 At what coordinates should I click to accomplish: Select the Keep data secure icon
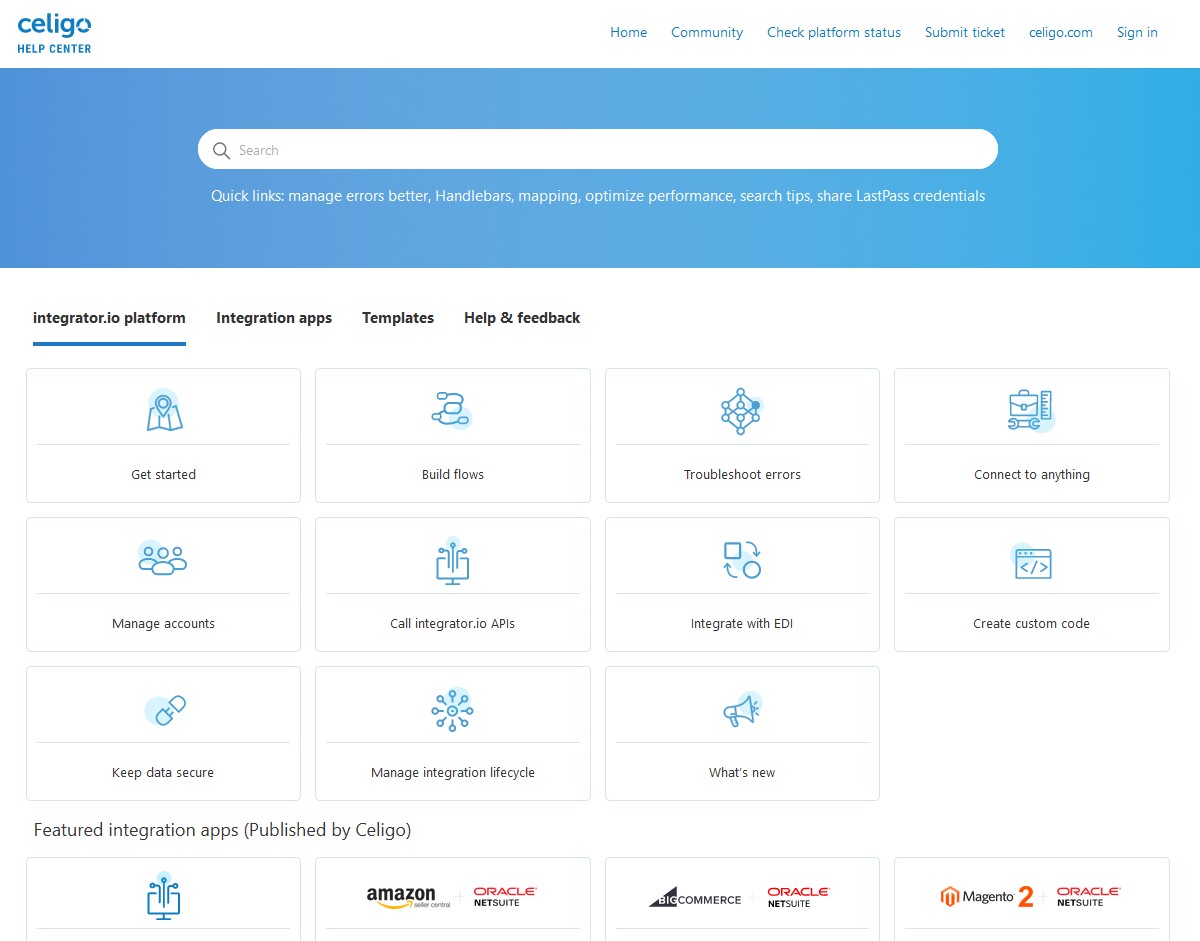click(164, 710)
